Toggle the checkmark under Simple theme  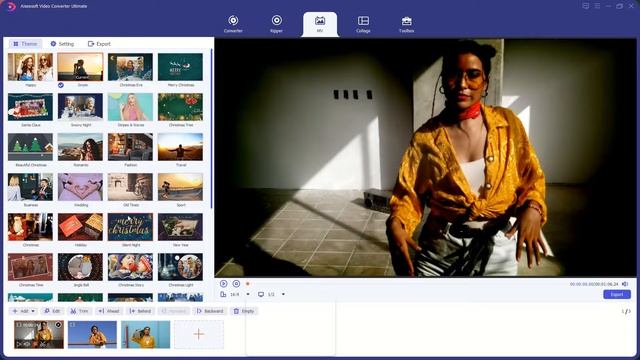61,85
